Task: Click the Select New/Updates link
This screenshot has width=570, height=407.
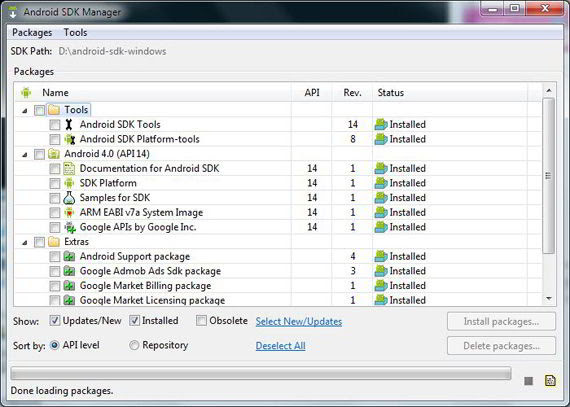Action: point(299,322)
